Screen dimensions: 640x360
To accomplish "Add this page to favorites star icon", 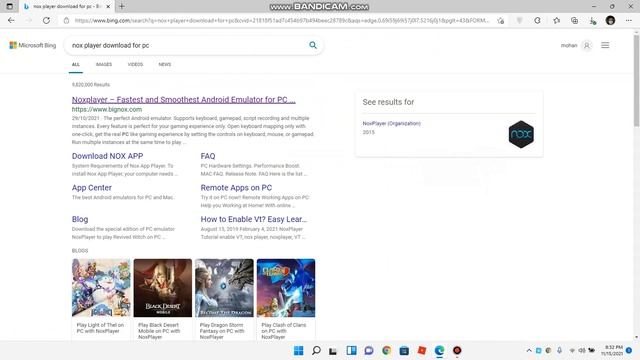I will (501, 20).
